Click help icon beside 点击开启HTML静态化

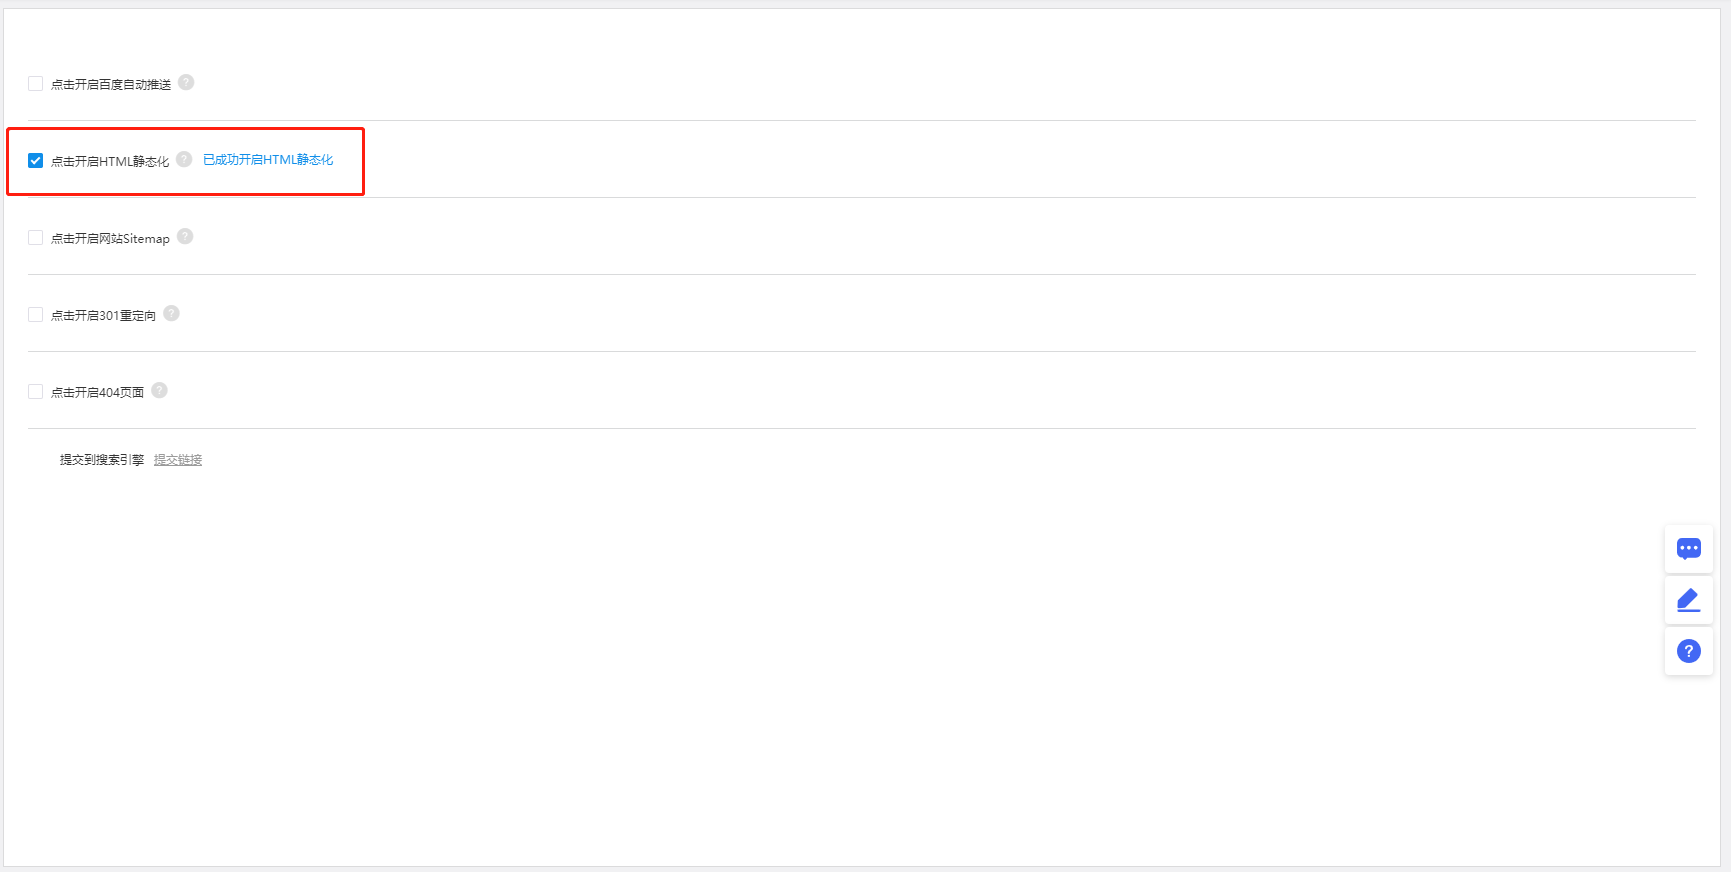click(184, 159)
